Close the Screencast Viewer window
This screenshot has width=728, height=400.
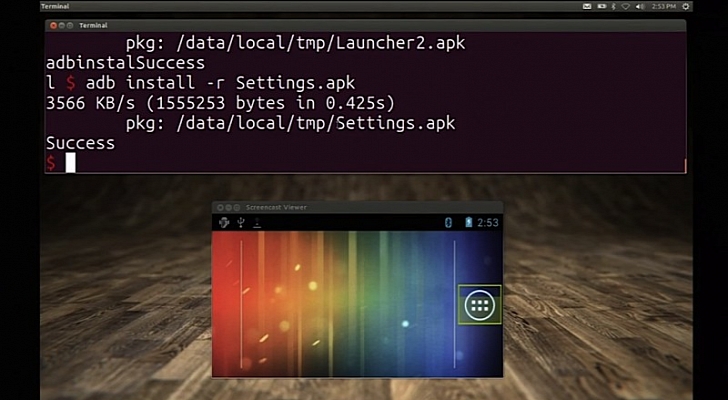coord(218,207)
